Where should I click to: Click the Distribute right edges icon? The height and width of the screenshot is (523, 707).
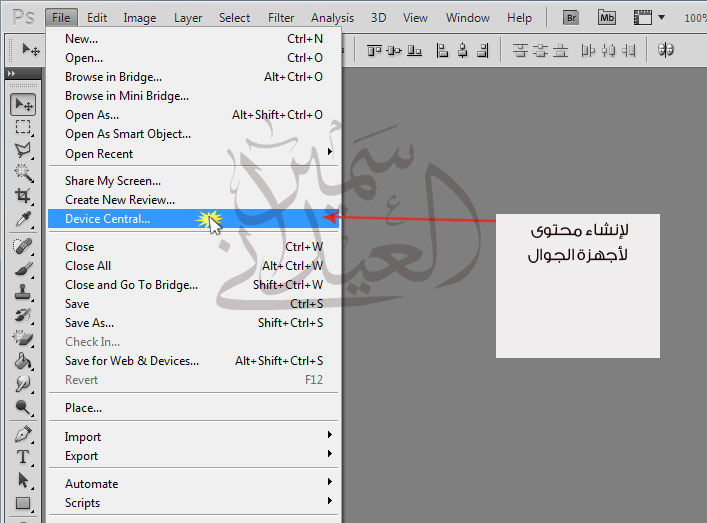coord(629,50)
